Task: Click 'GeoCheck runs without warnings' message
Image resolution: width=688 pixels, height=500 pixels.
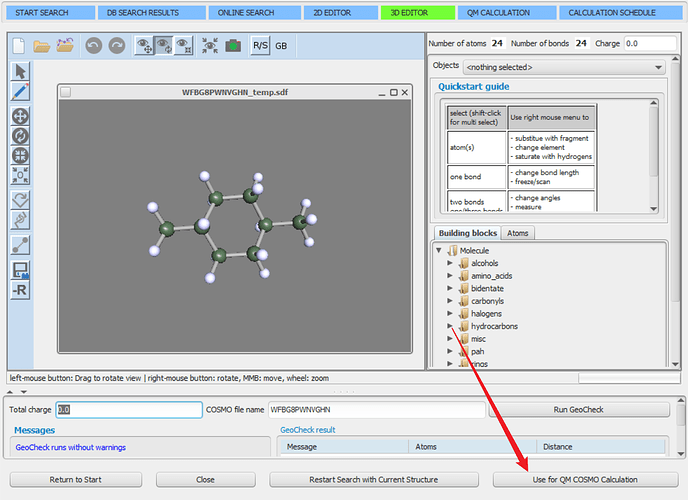Action: (x=71, y=447)
